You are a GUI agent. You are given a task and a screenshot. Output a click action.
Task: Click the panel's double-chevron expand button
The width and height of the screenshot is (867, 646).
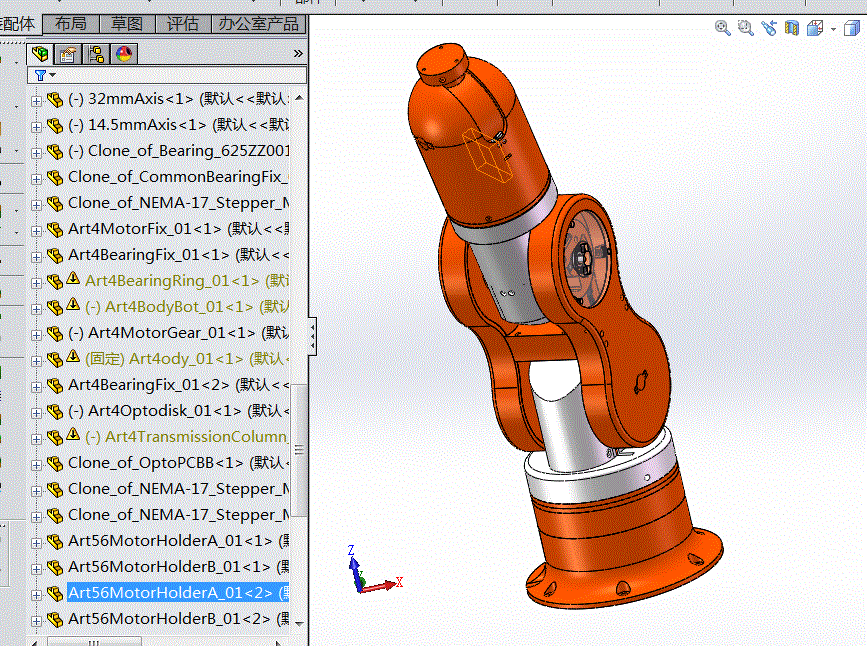point(298,53)
